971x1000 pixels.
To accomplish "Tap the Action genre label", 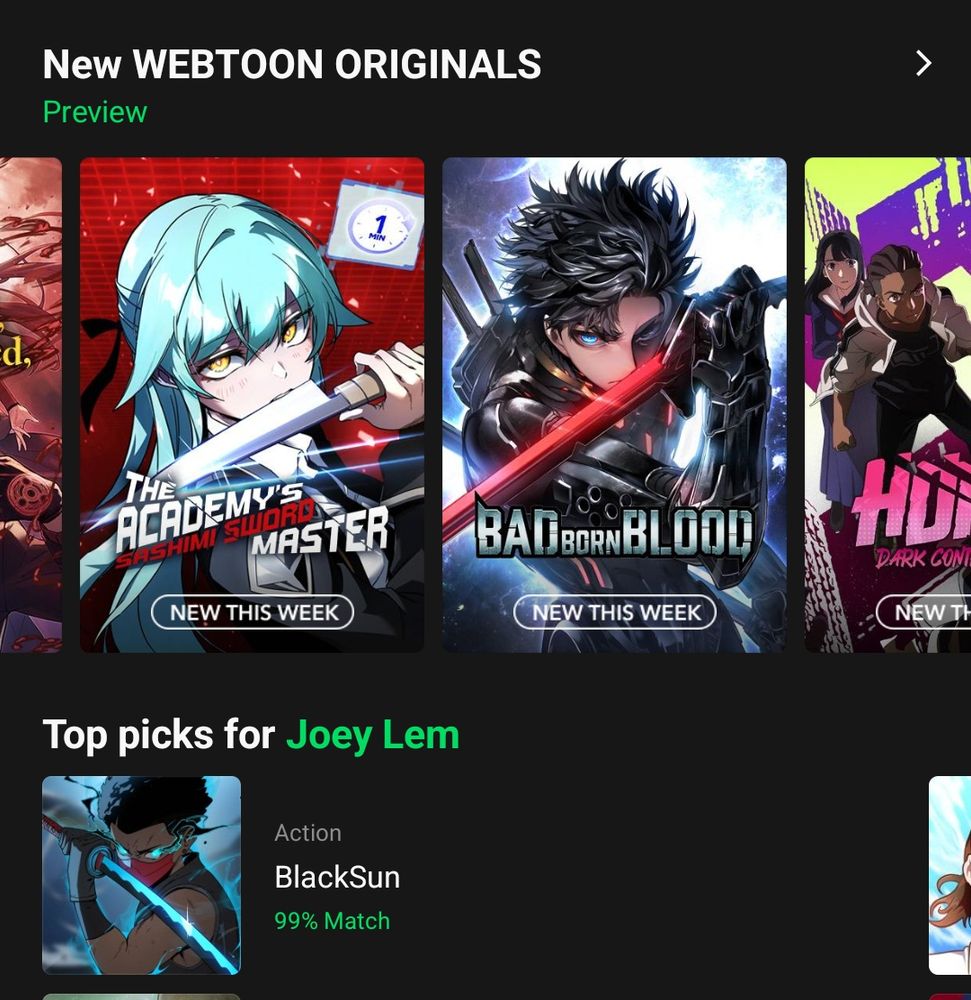I will [308, 833].
